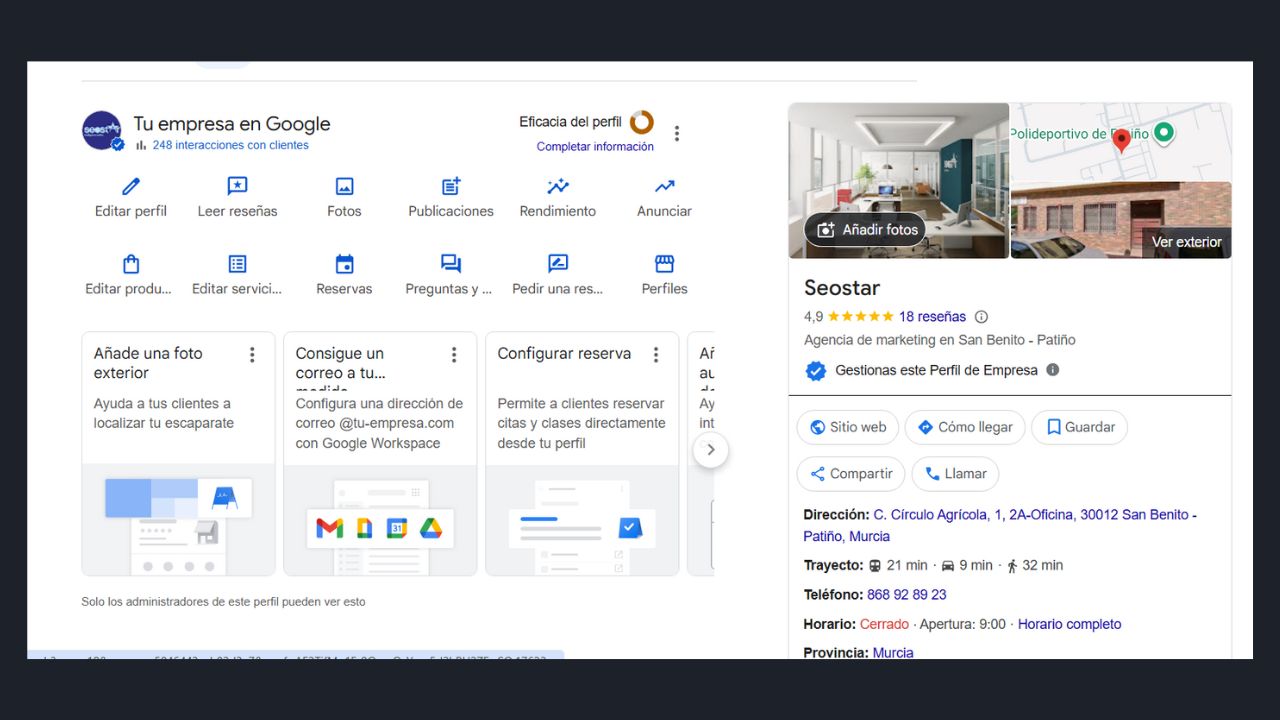1280x720 pixels.
Task: Click the info icon beside Gestionas este Perfil
Action: [1052, 370]
